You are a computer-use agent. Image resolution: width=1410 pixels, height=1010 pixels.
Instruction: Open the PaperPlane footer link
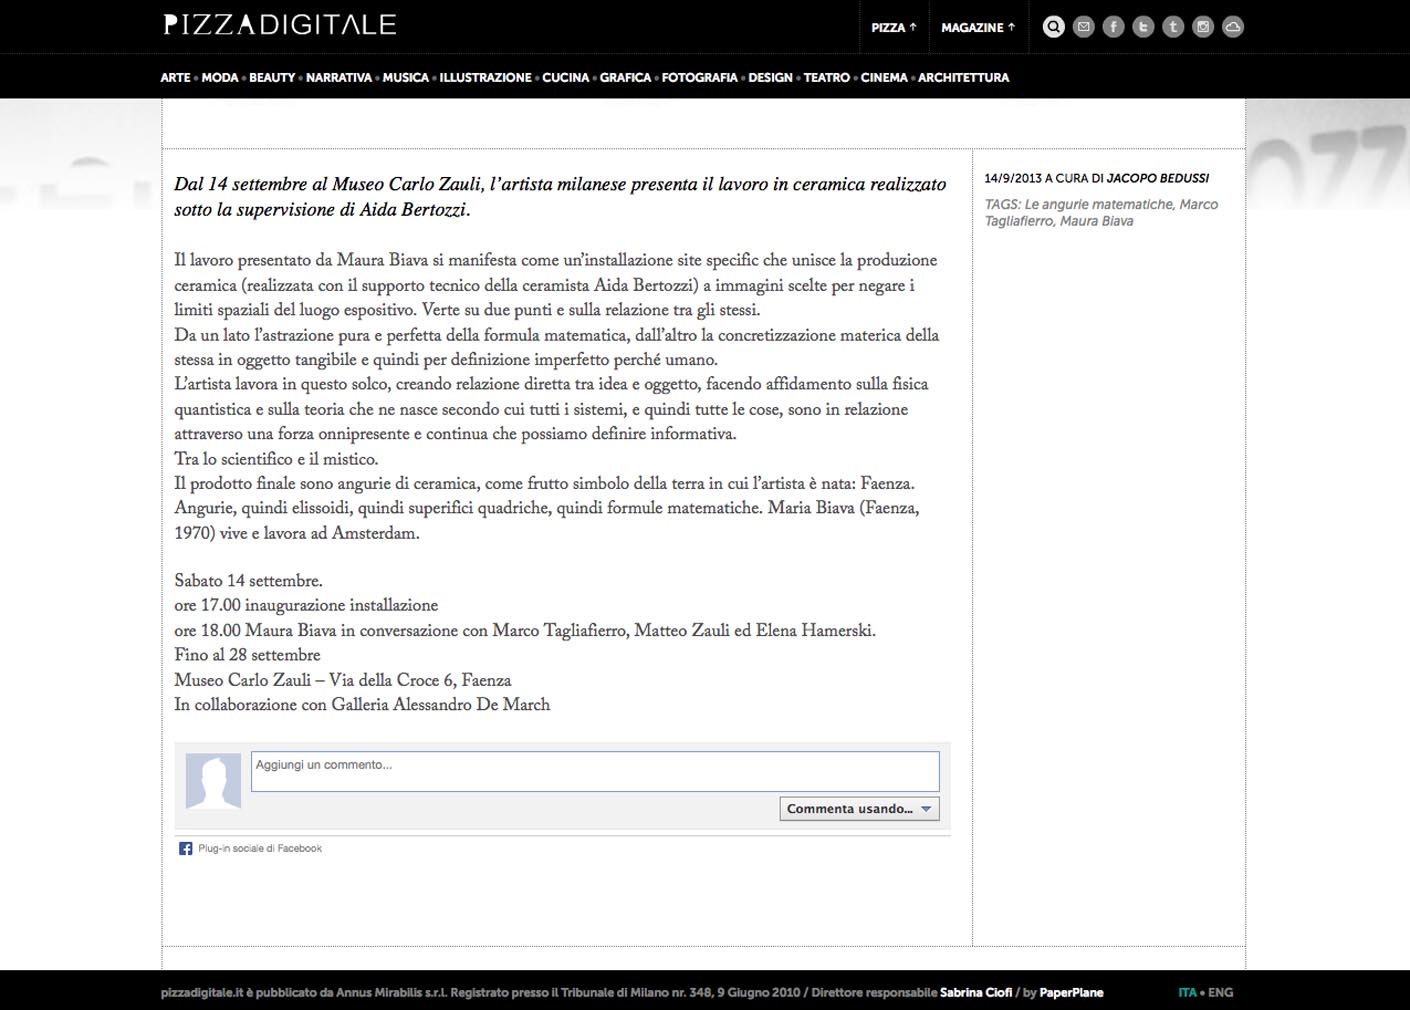point(1071,992)
